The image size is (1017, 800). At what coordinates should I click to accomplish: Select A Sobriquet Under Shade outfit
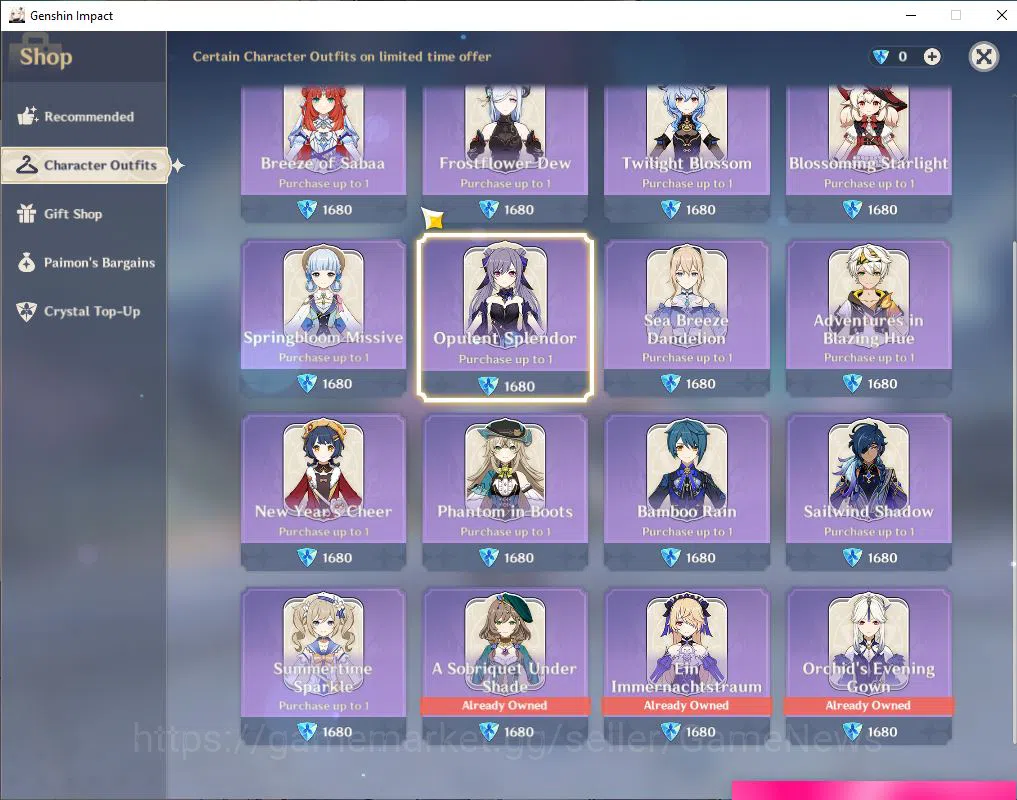coord(505,666)
